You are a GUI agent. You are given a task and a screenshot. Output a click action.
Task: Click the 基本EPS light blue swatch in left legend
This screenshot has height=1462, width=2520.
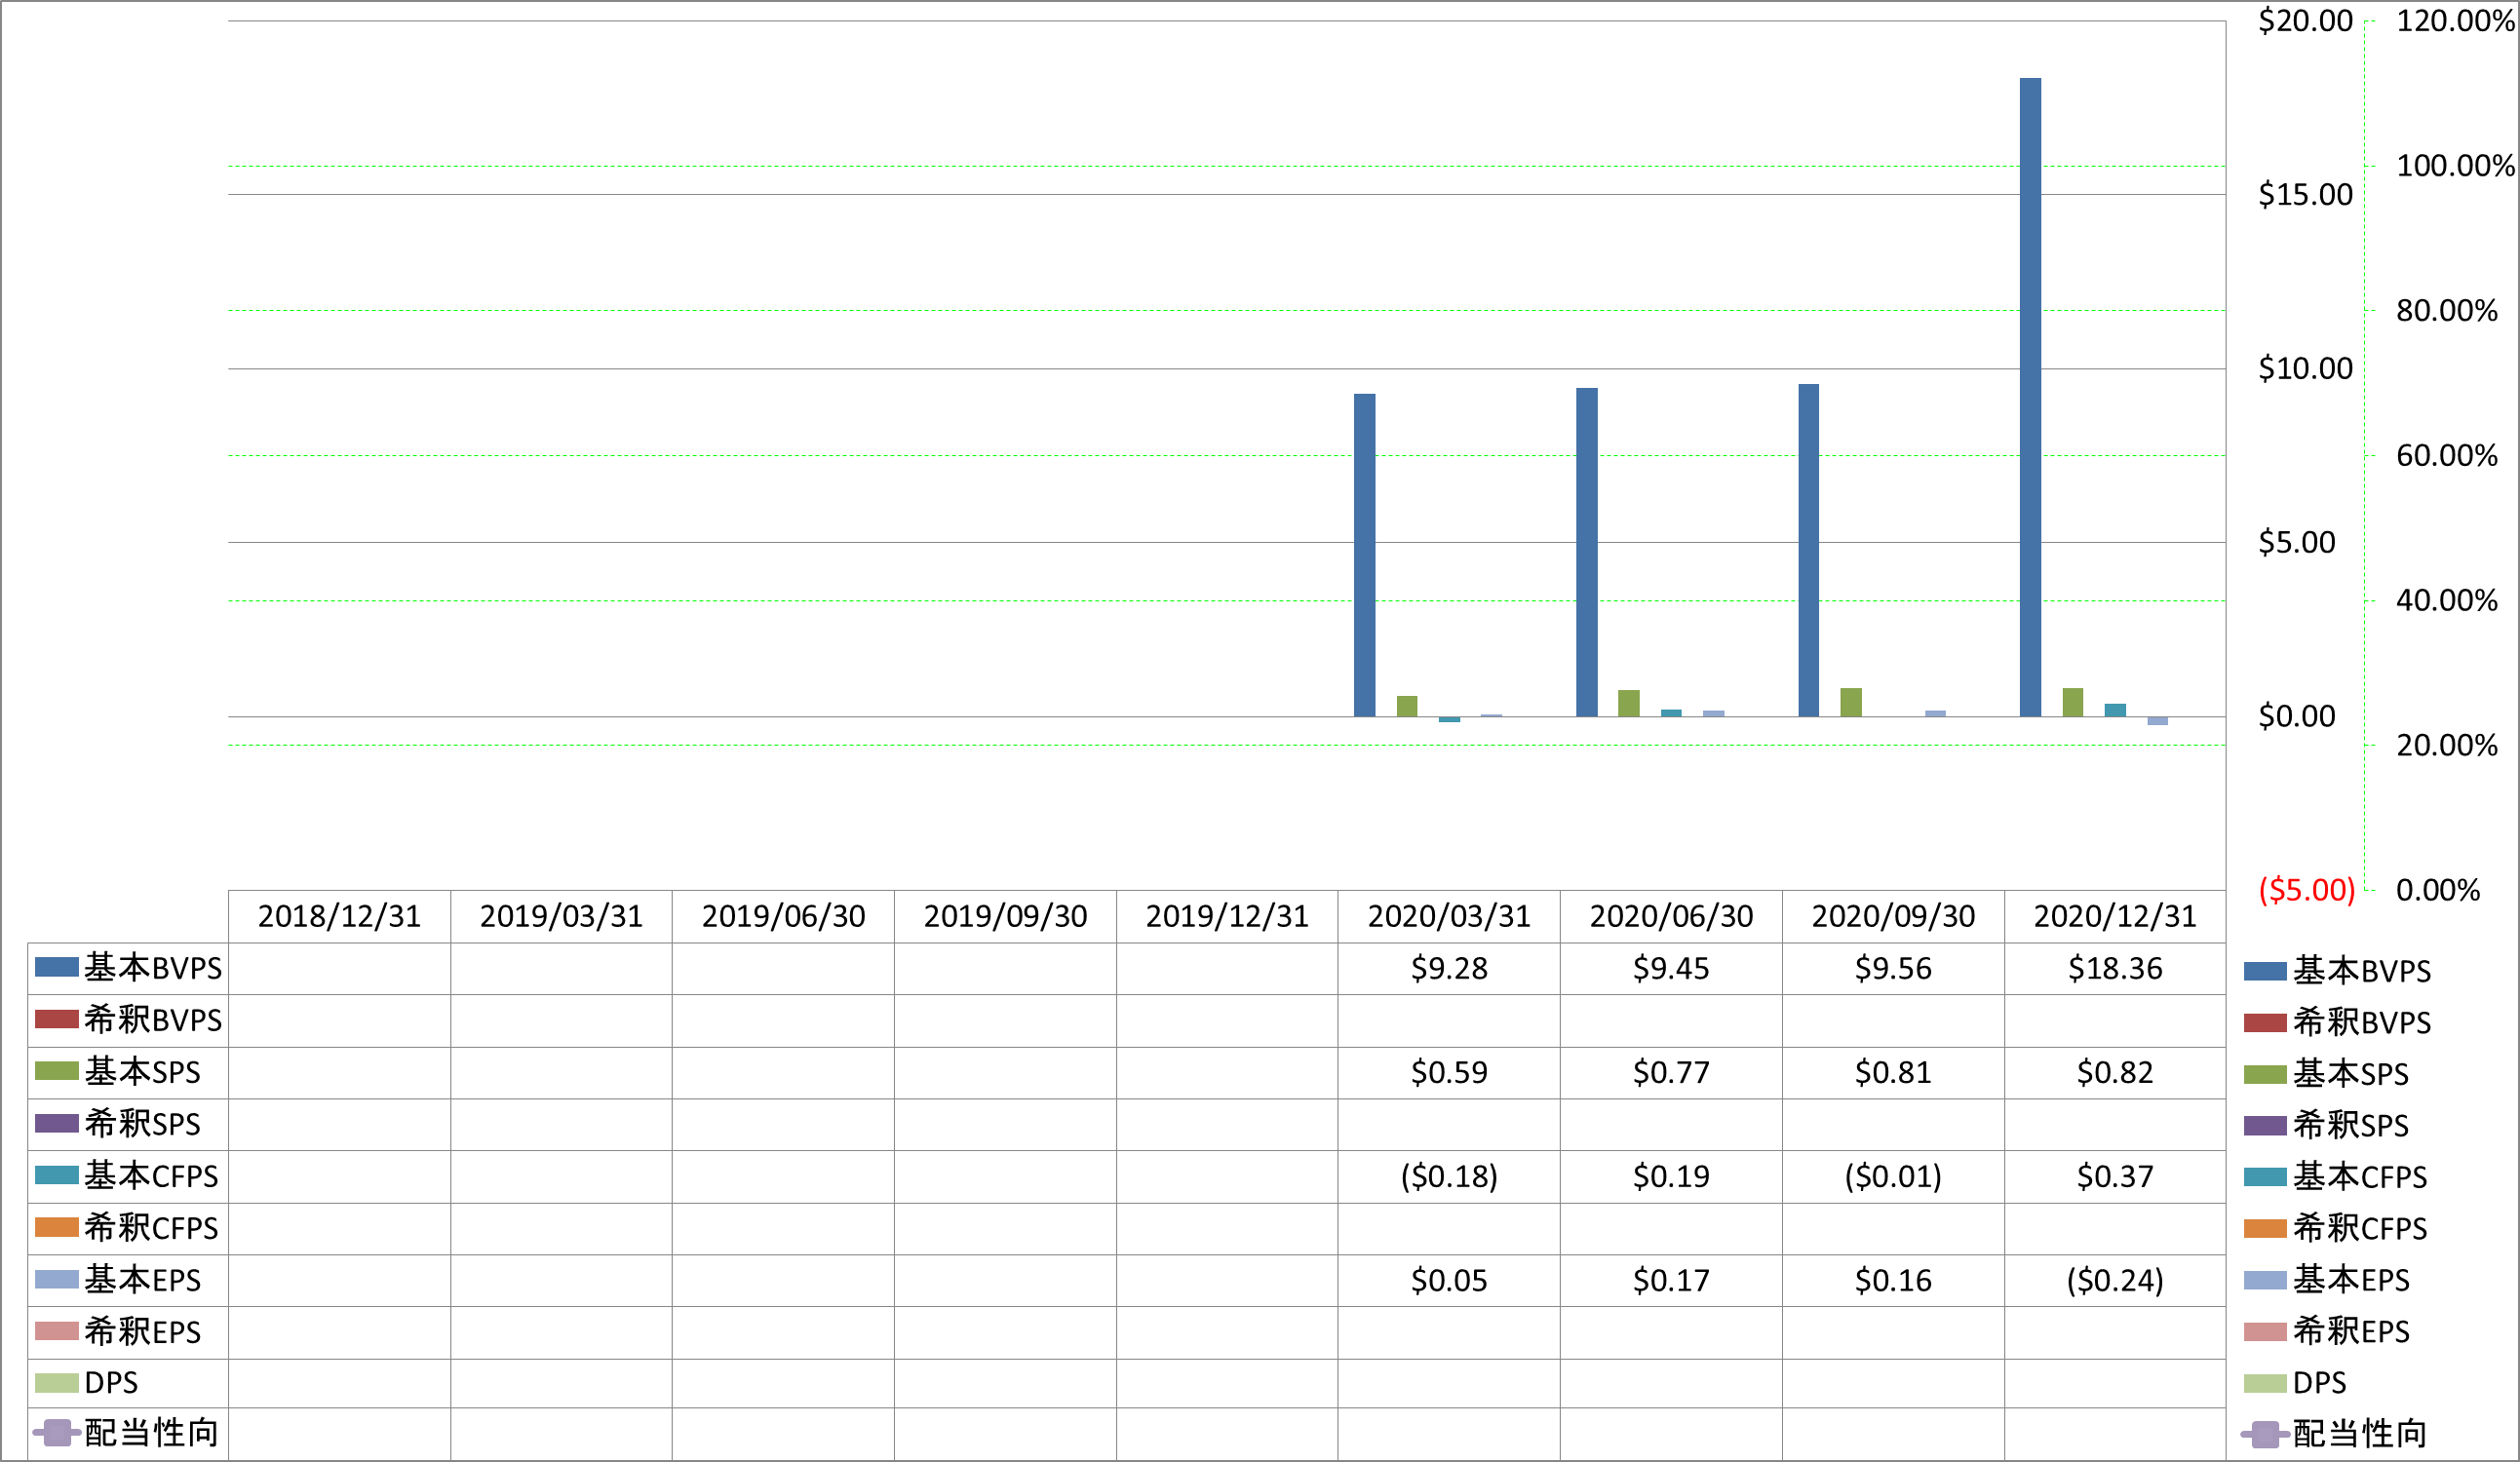(x=56, y=1279)
